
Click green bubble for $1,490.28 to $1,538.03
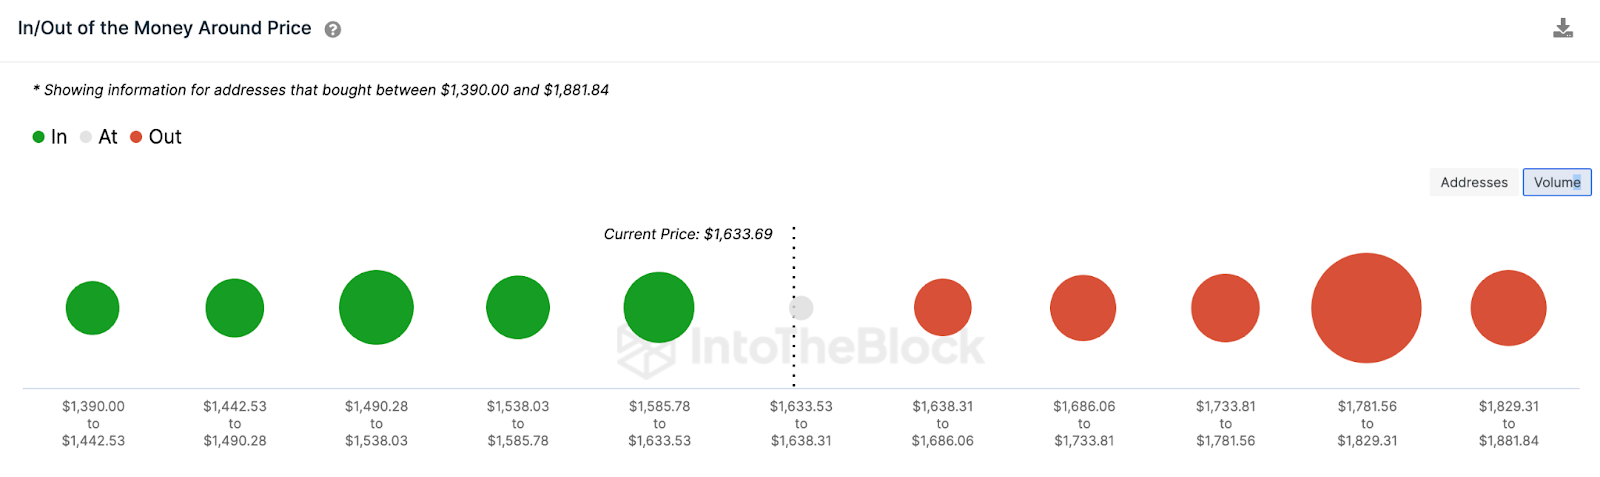(x=376, y=308)
